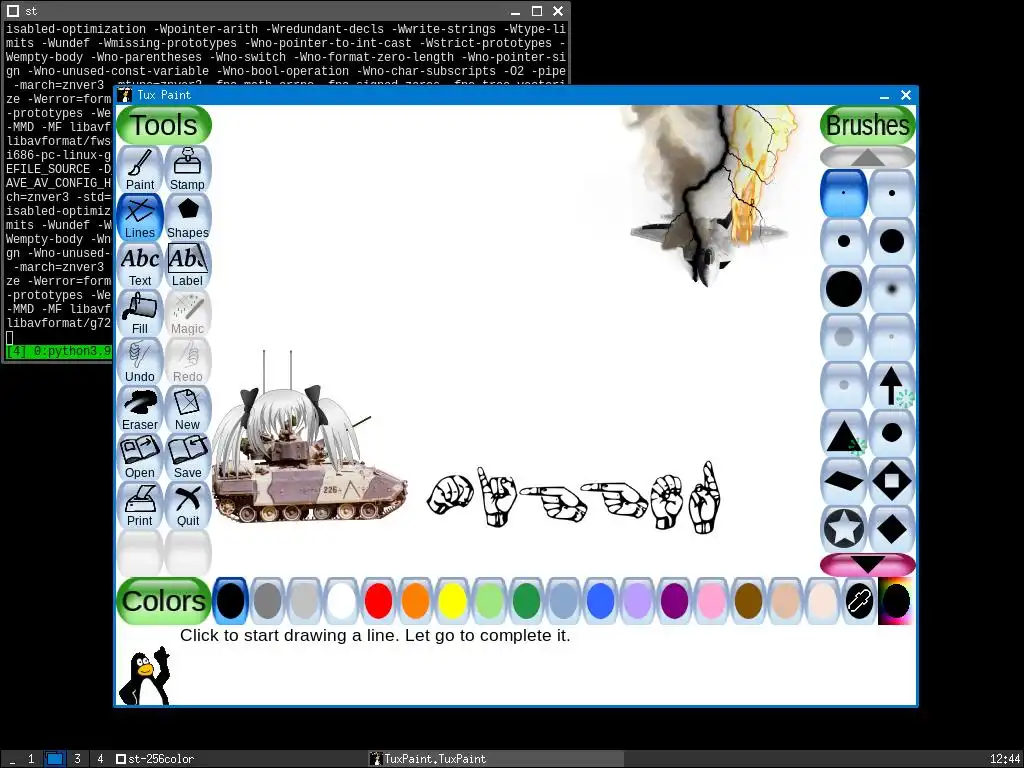Click the first fist hand sign on canvas
The width and height of the screenshot is (1024, 768).
[x=450, y=494]
